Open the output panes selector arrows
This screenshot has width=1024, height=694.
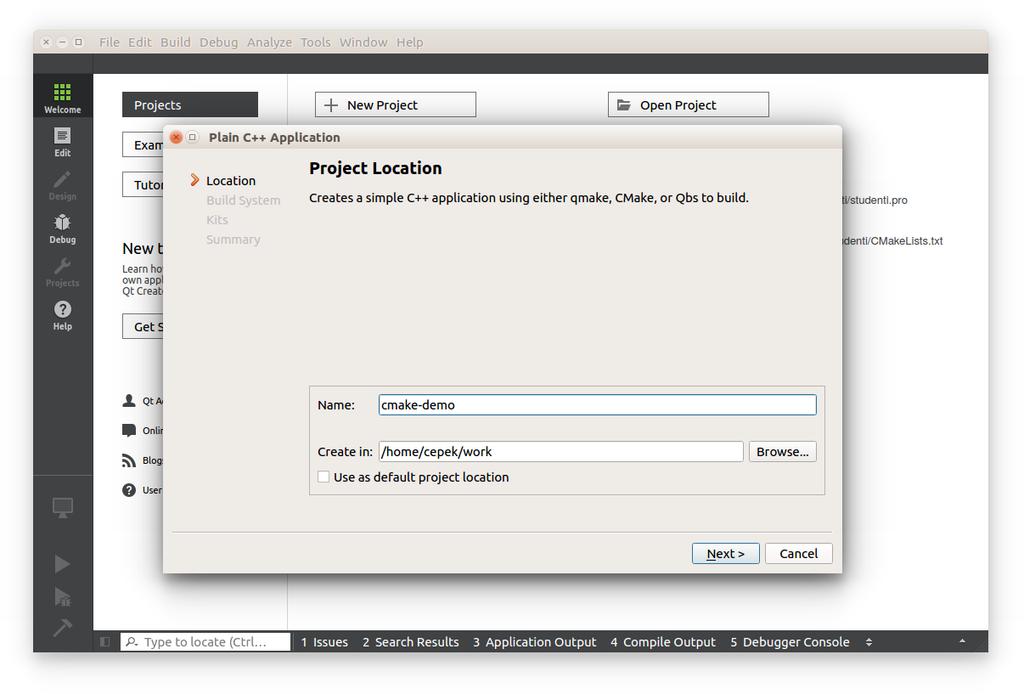point(869,642)
